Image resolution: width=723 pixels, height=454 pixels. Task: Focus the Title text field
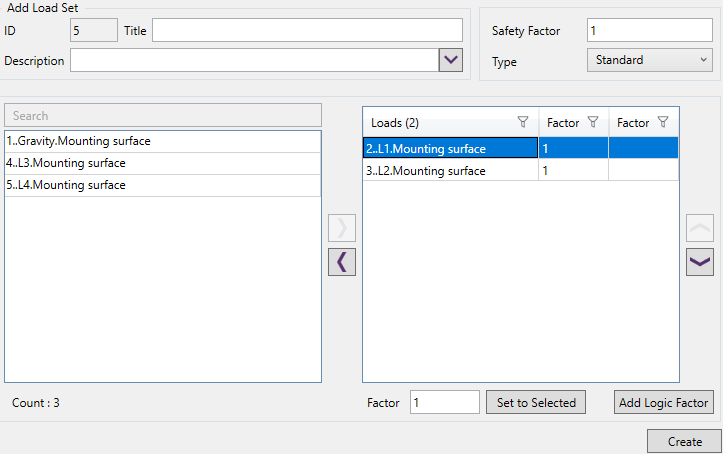[x=307, y=31]
